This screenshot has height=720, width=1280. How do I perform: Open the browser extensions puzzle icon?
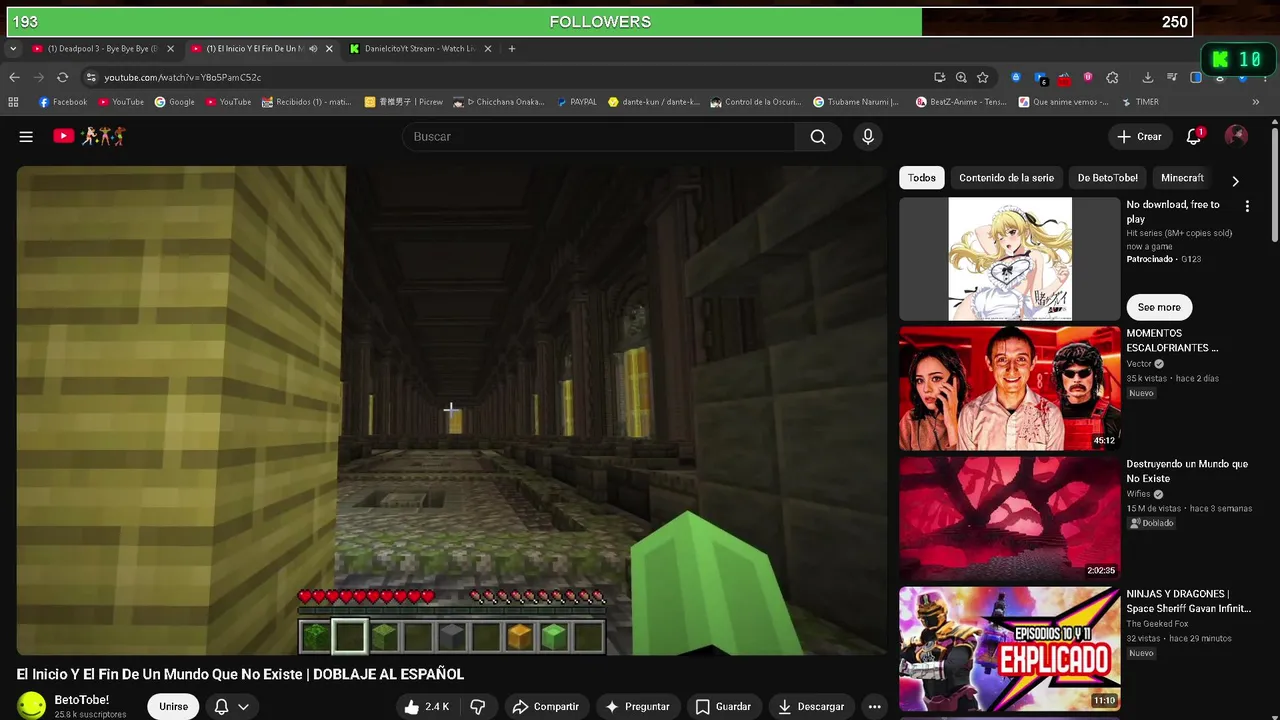click(1112, 77)
